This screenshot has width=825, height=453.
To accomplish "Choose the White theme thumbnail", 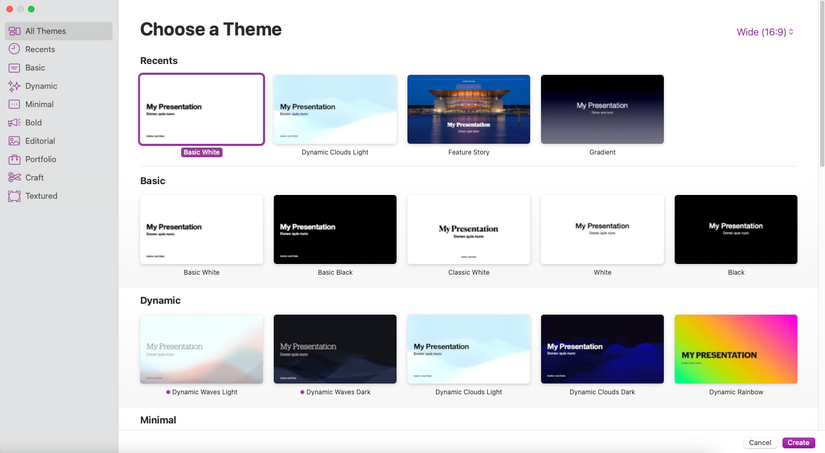I will point(602,229).
